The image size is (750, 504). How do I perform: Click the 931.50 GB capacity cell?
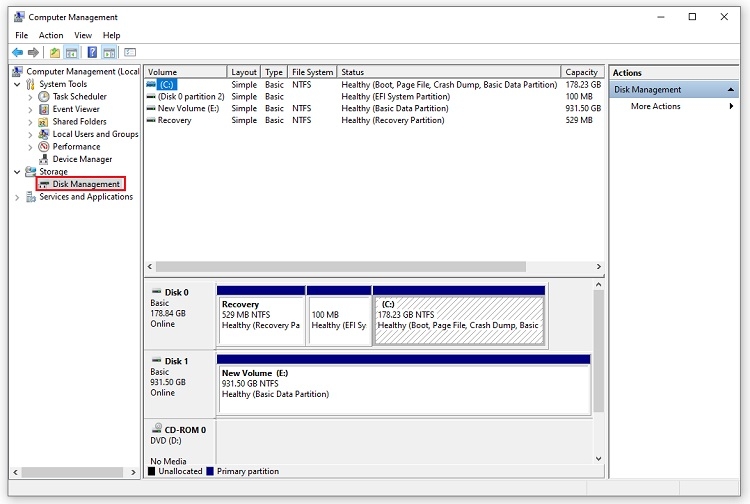click(x=583, y=108)
